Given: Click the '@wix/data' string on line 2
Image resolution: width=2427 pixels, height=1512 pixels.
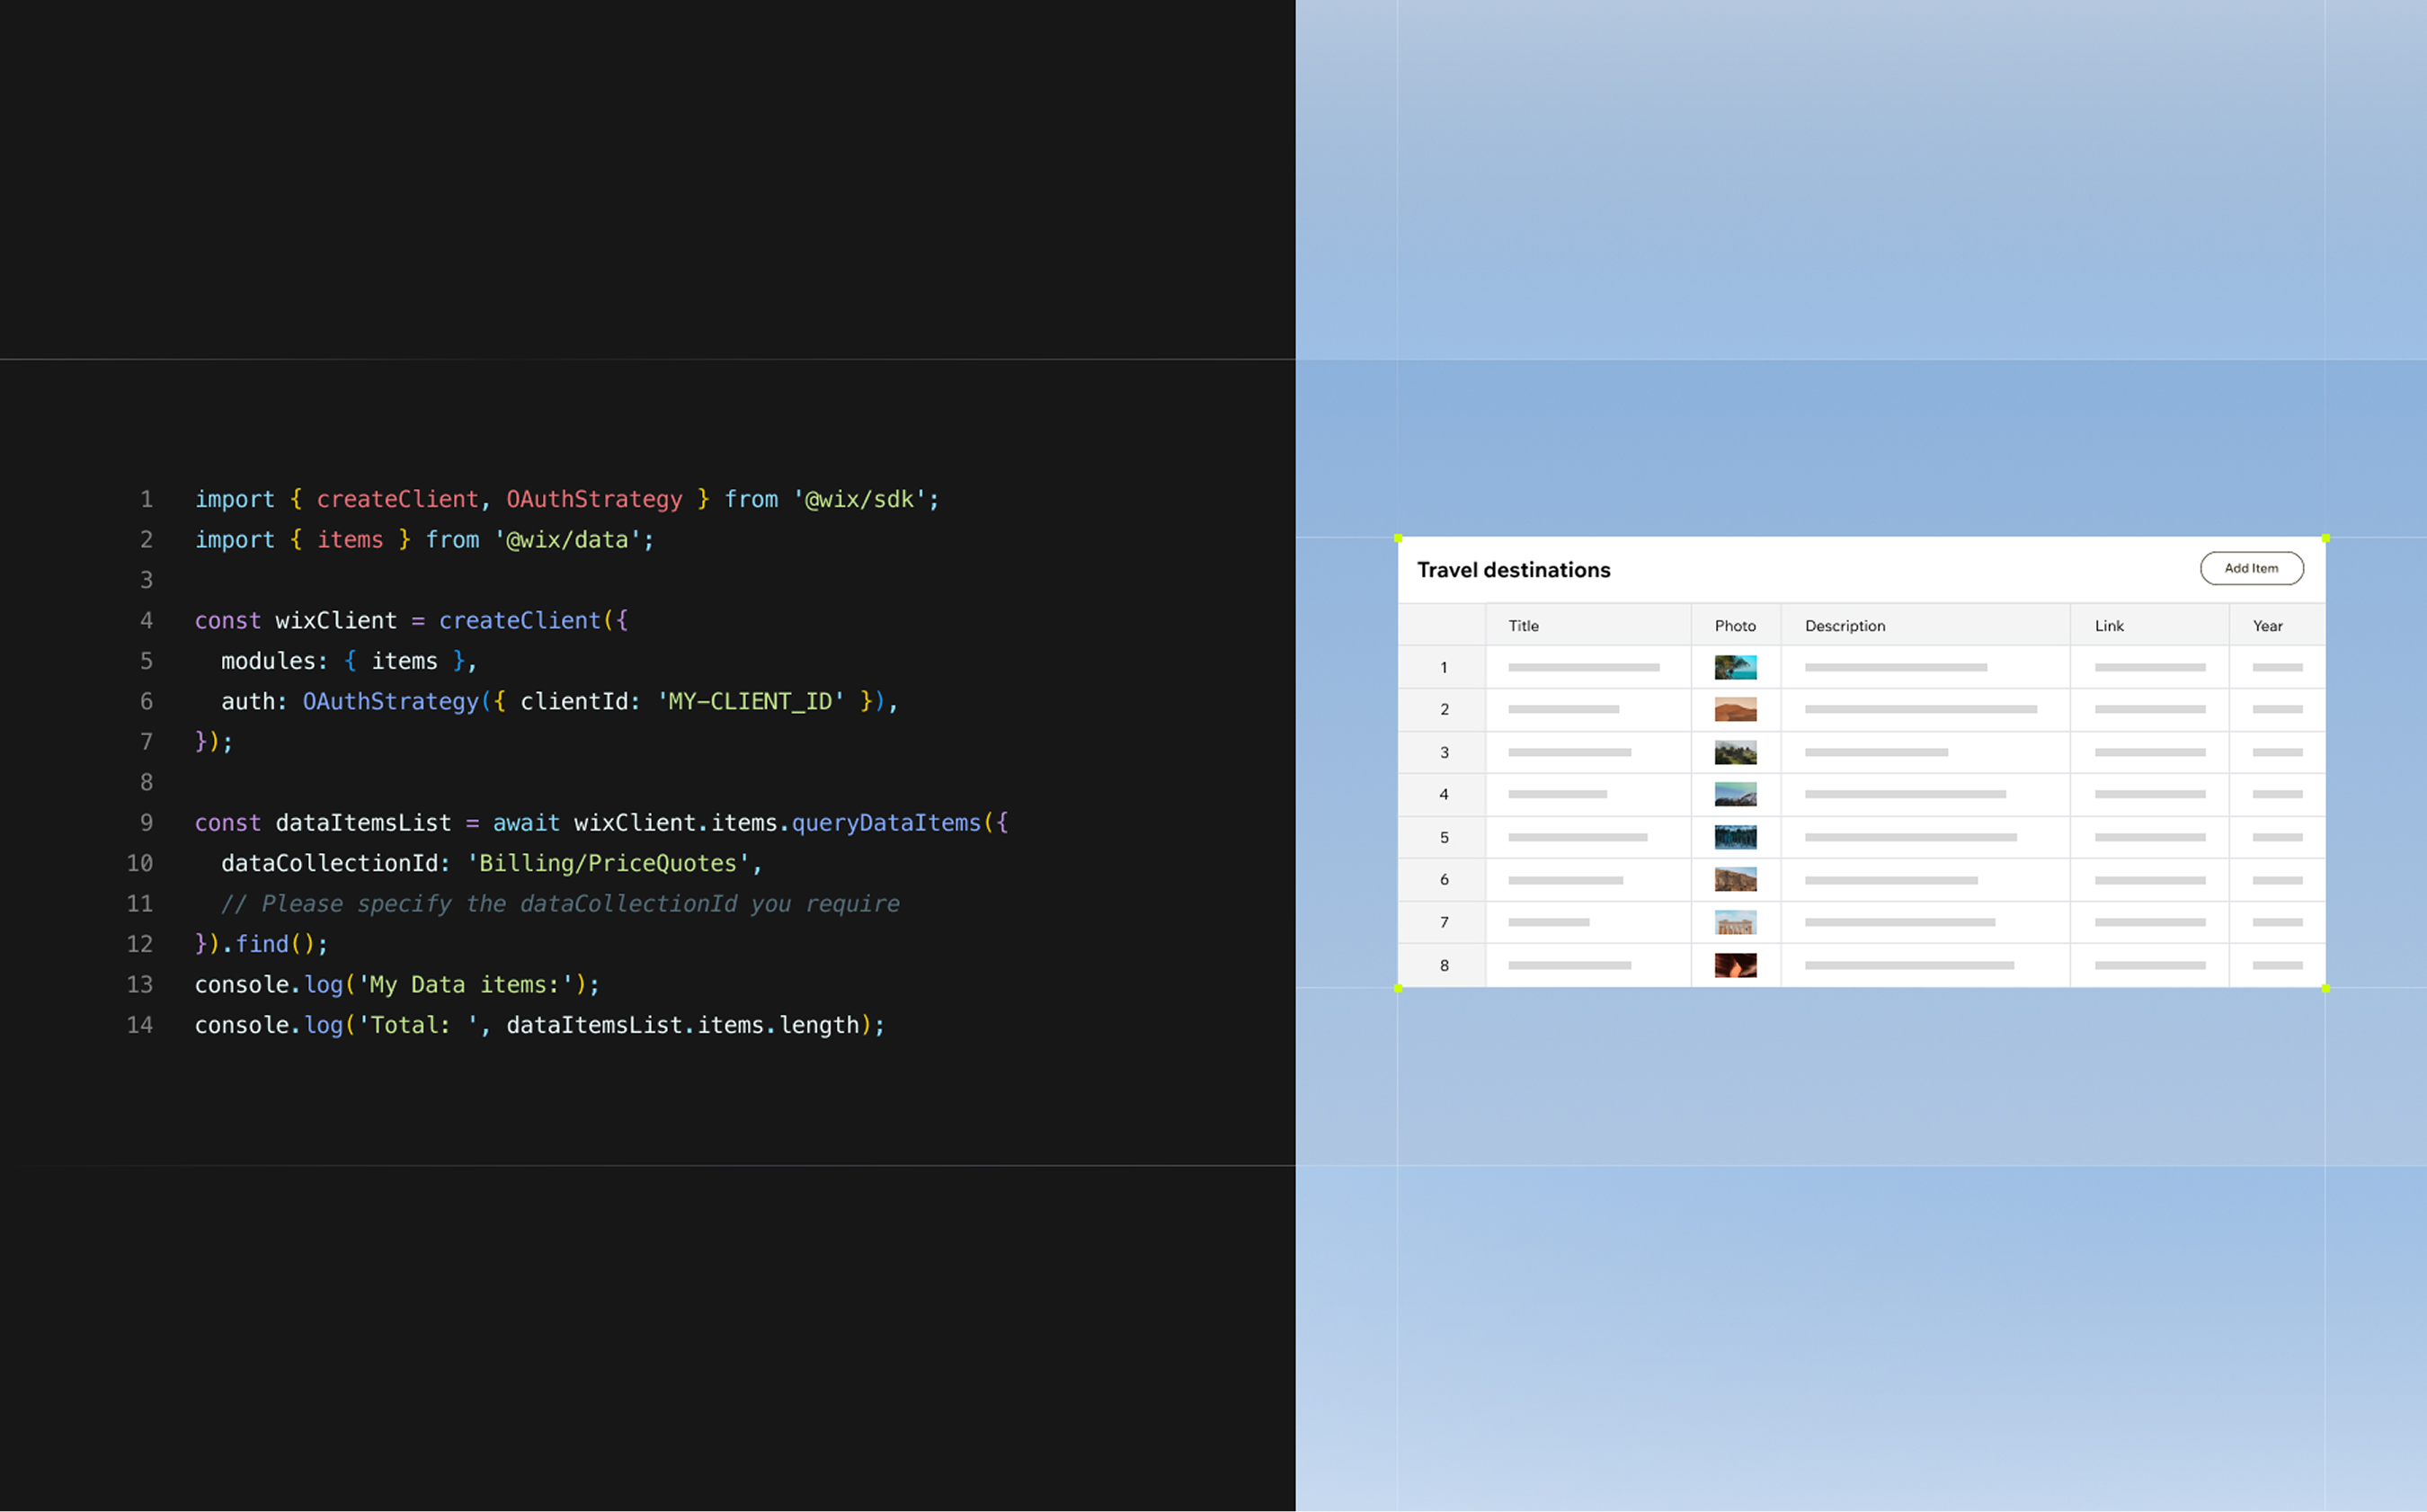Looking at the screenshot, I should [567, 540].
